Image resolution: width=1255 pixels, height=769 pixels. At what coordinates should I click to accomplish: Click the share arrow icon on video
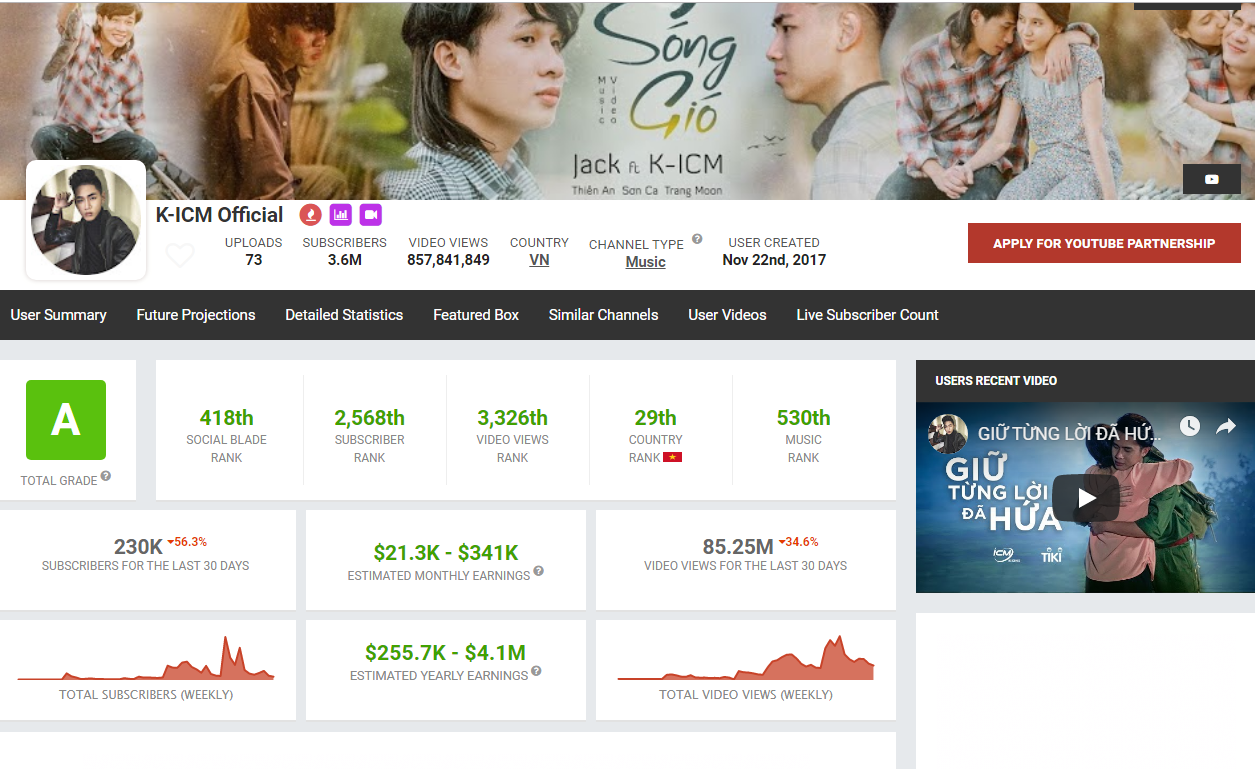click(x=1226, y=427)
